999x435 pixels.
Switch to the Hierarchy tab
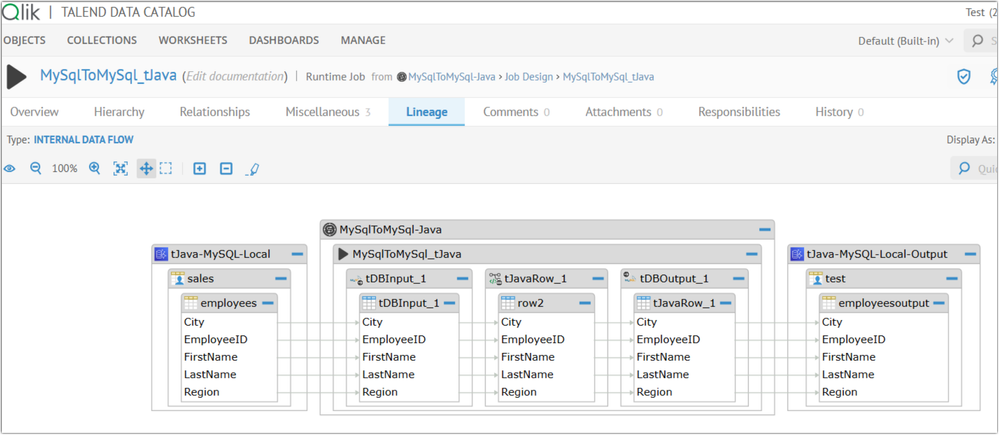(119, 112)
